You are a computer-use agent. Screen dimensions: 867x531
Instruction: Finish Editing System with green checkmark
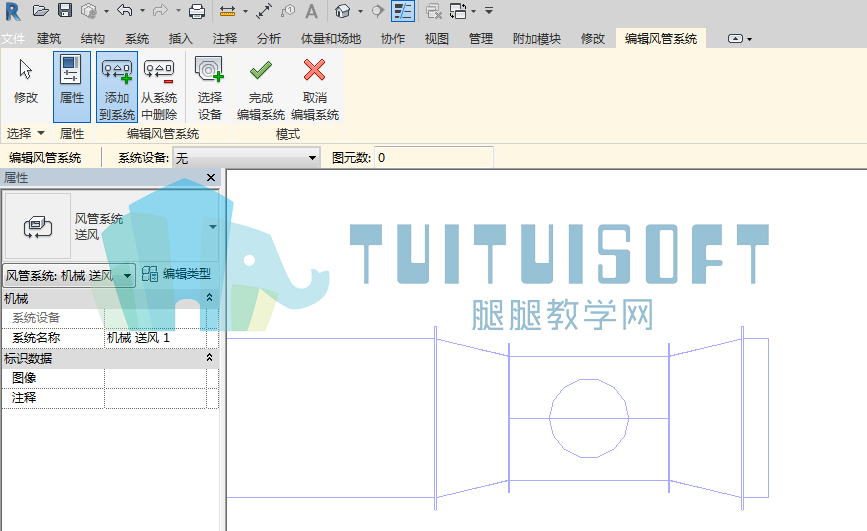coord(260,86)
